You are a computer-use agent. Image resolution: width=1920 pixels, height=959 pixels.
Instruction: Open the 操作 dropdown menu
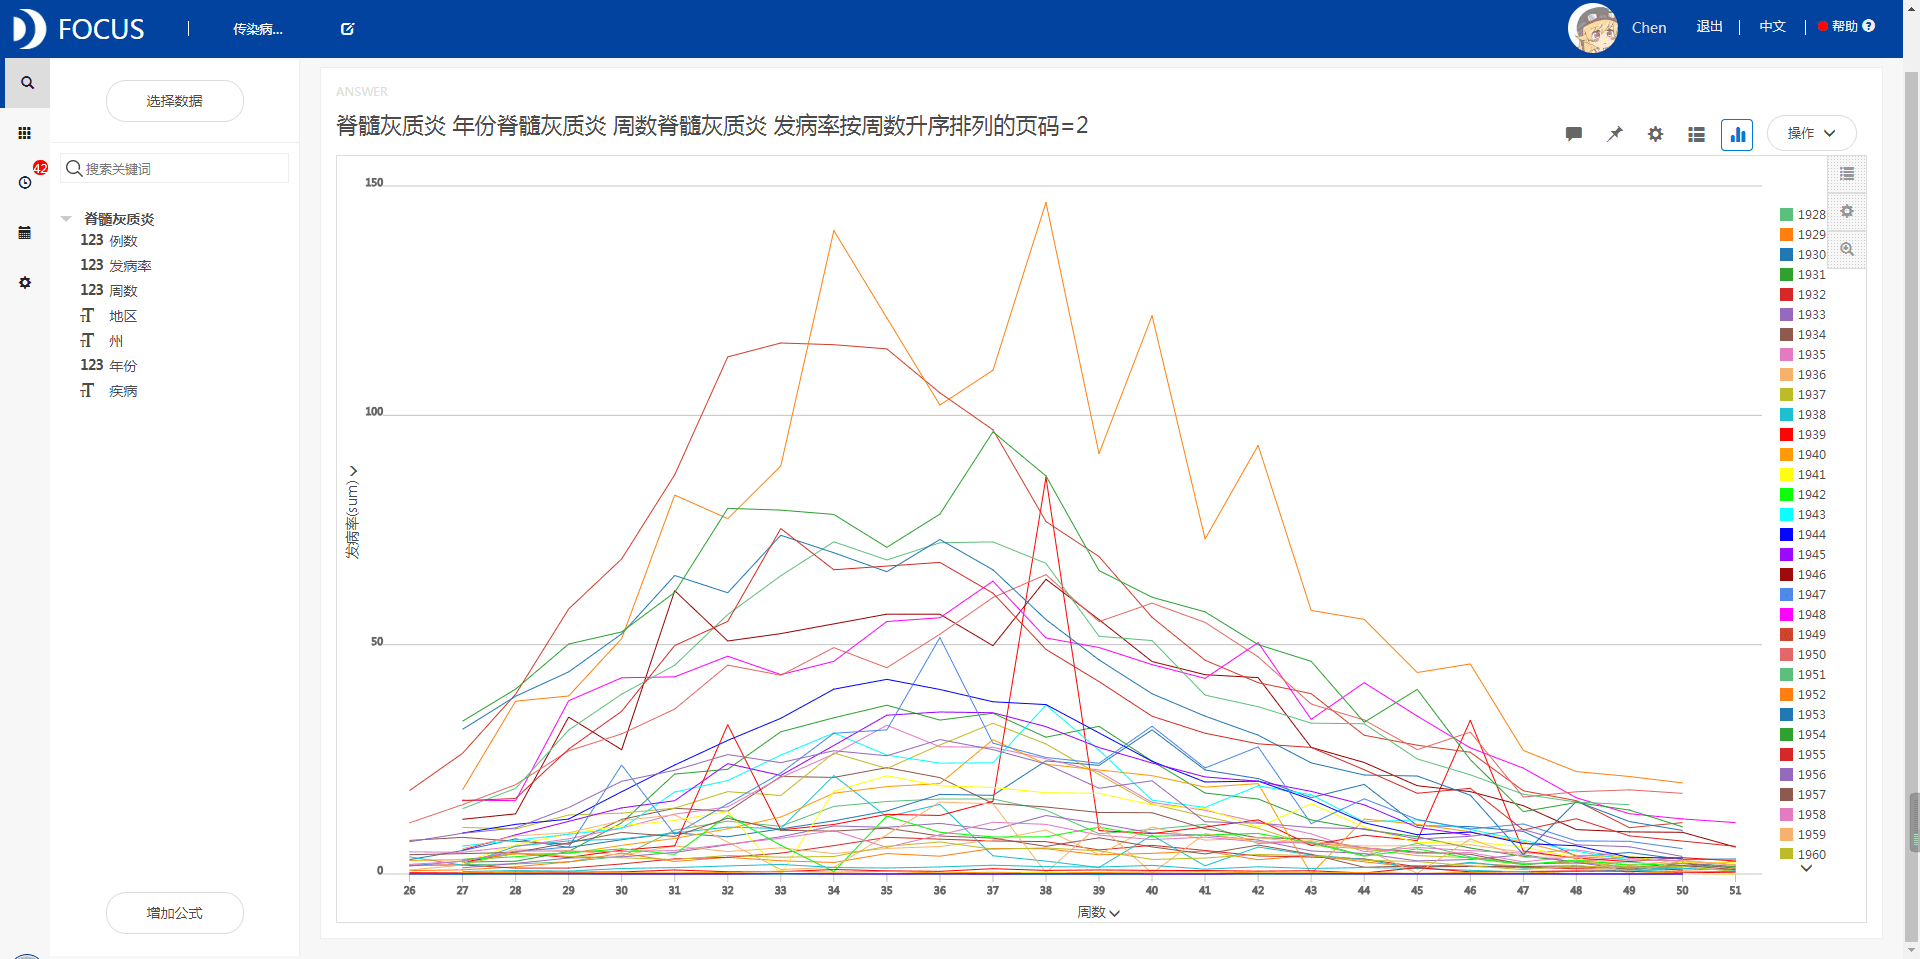click(x=1811, y=133)
